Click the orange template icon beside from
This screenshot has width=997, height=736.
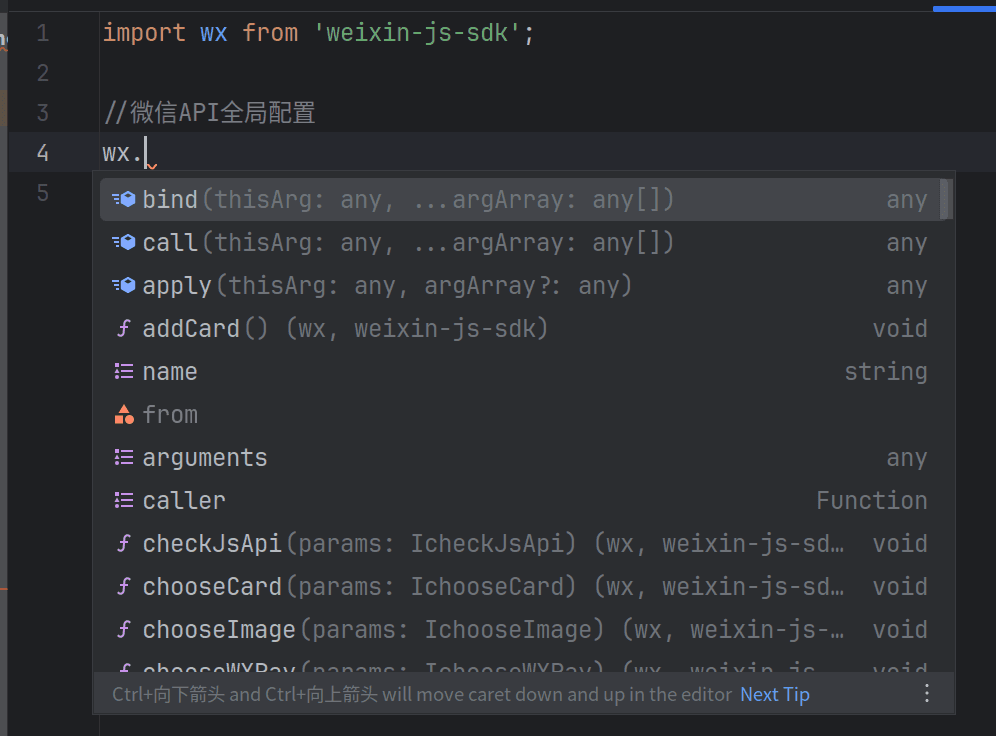pyautogui.click(x=124, y=415)
